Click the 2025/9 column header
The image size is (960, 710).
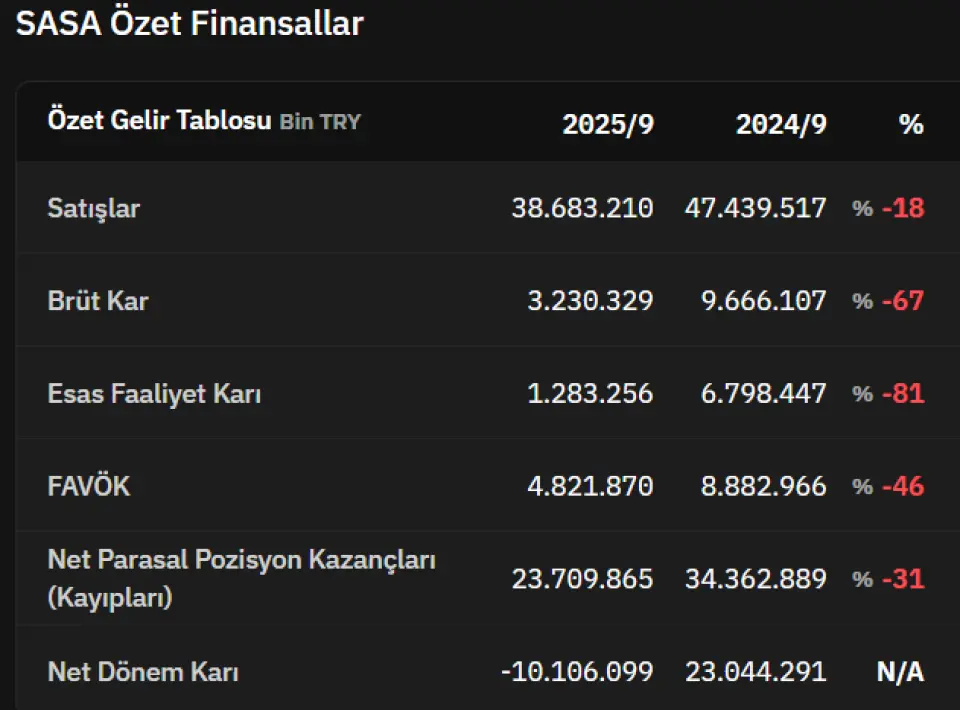point(607,124)
